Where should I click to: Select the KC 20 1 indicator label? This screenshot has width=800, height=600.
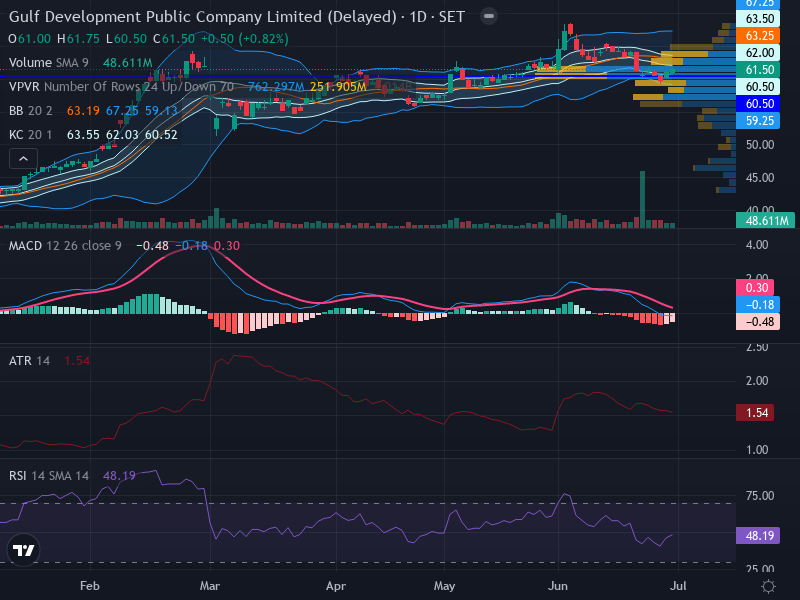[x=31, y=135]
